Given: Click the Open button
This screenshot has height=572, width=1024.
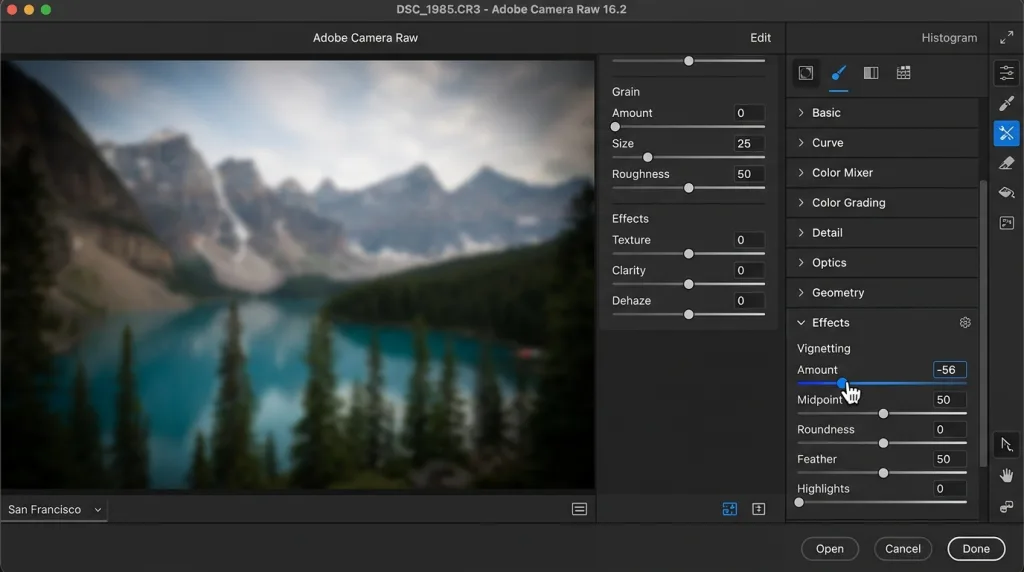Looking at the screenshot, I should [829, 549].
